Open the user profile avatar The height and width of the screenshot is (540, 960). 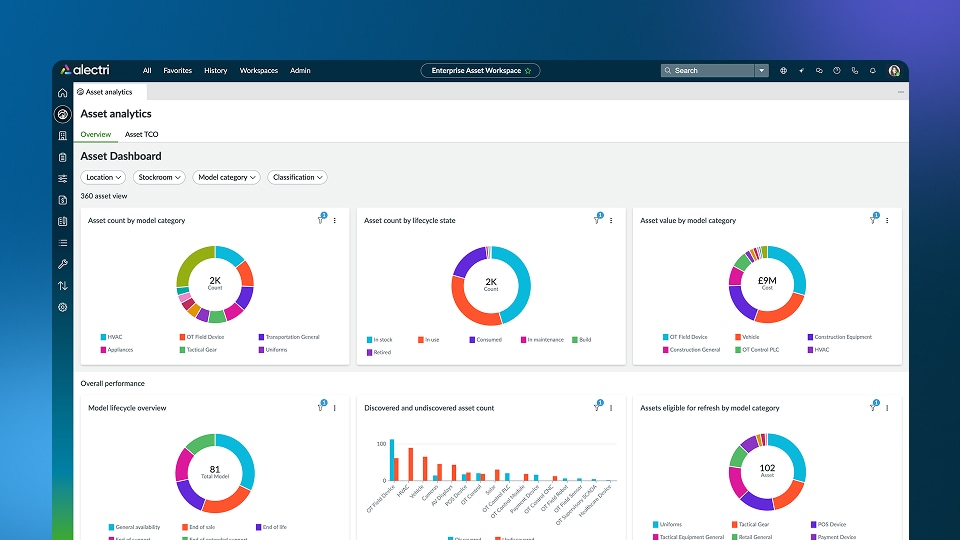point(894,71)
